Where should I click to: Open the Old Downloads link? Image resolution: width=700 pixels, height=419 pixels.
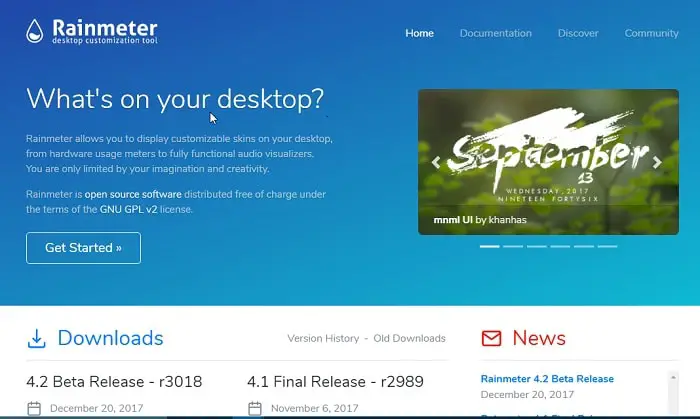coord(409,338)
